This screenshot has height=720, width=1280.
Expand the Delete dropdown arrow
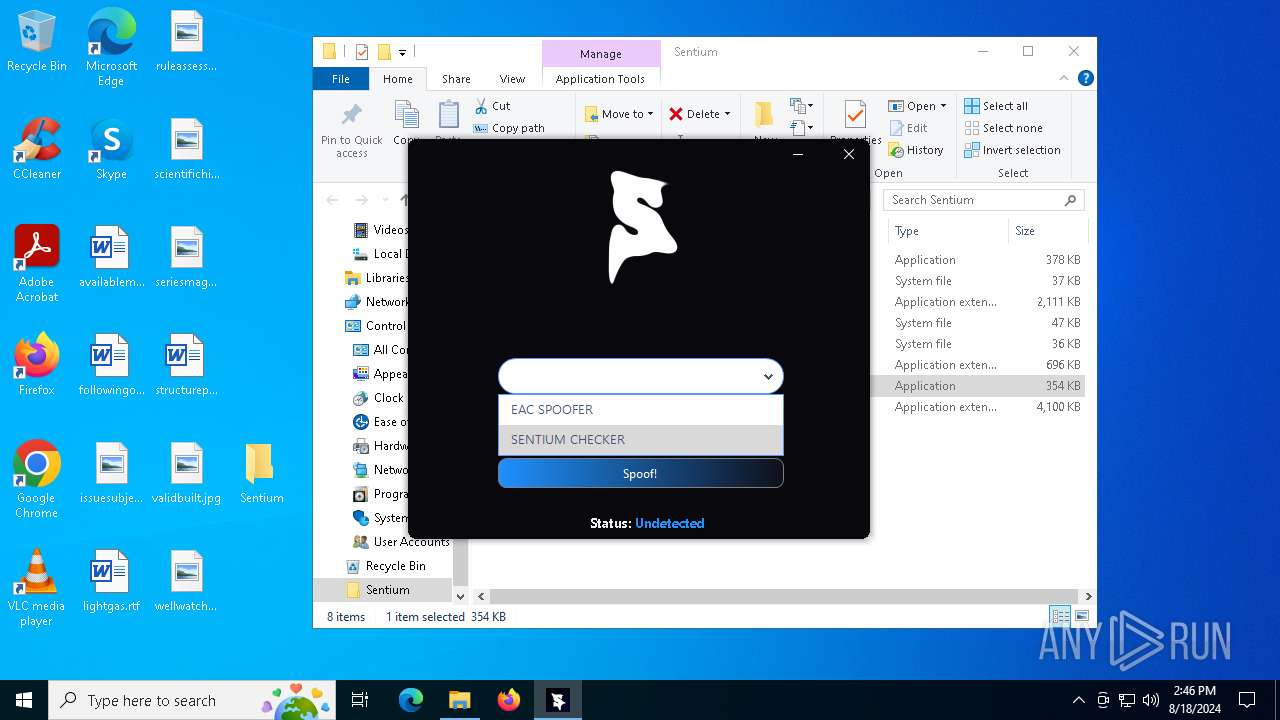coord(727,114)
